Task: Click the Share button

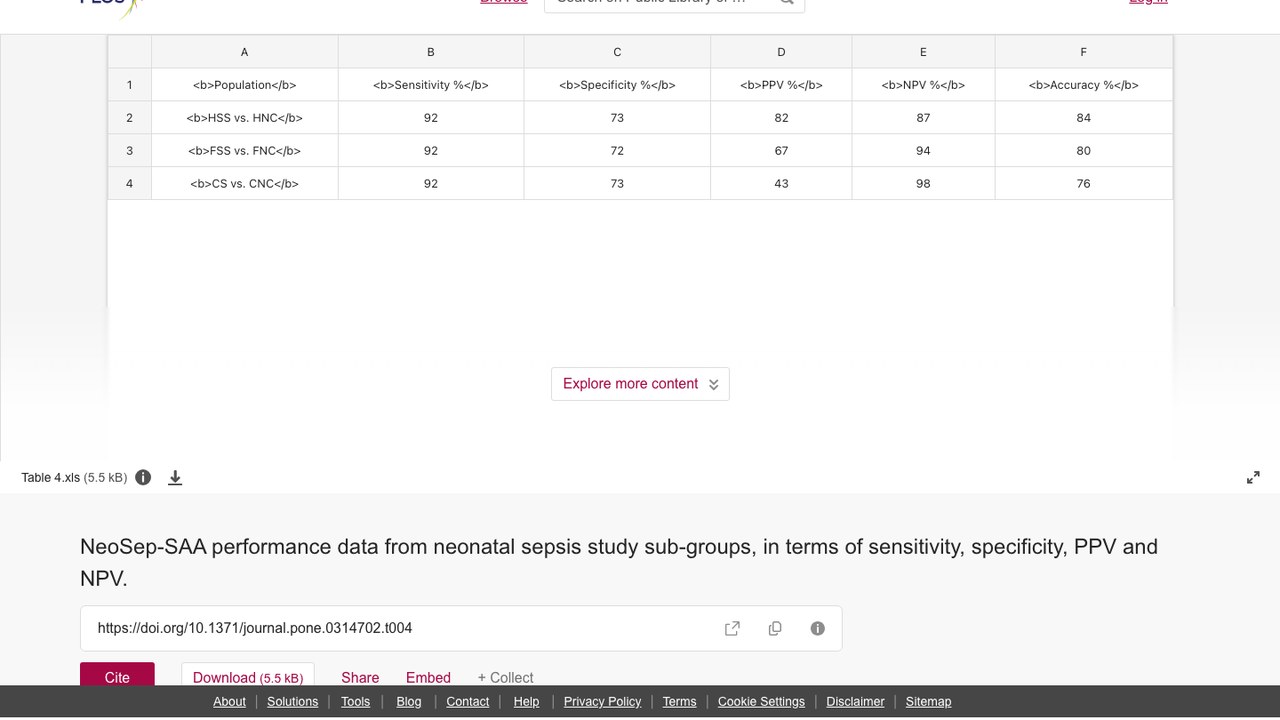Action: point(360,677)
